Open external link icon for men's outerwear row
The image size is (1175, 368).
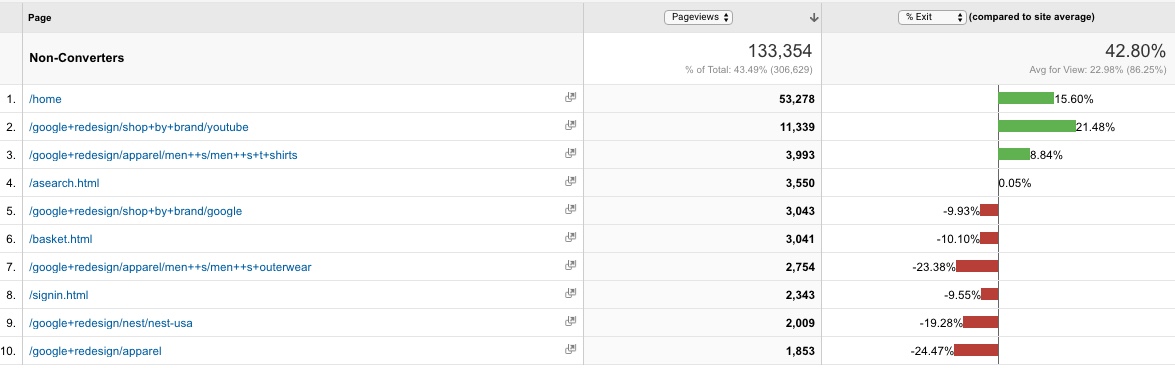pos(570,267)
